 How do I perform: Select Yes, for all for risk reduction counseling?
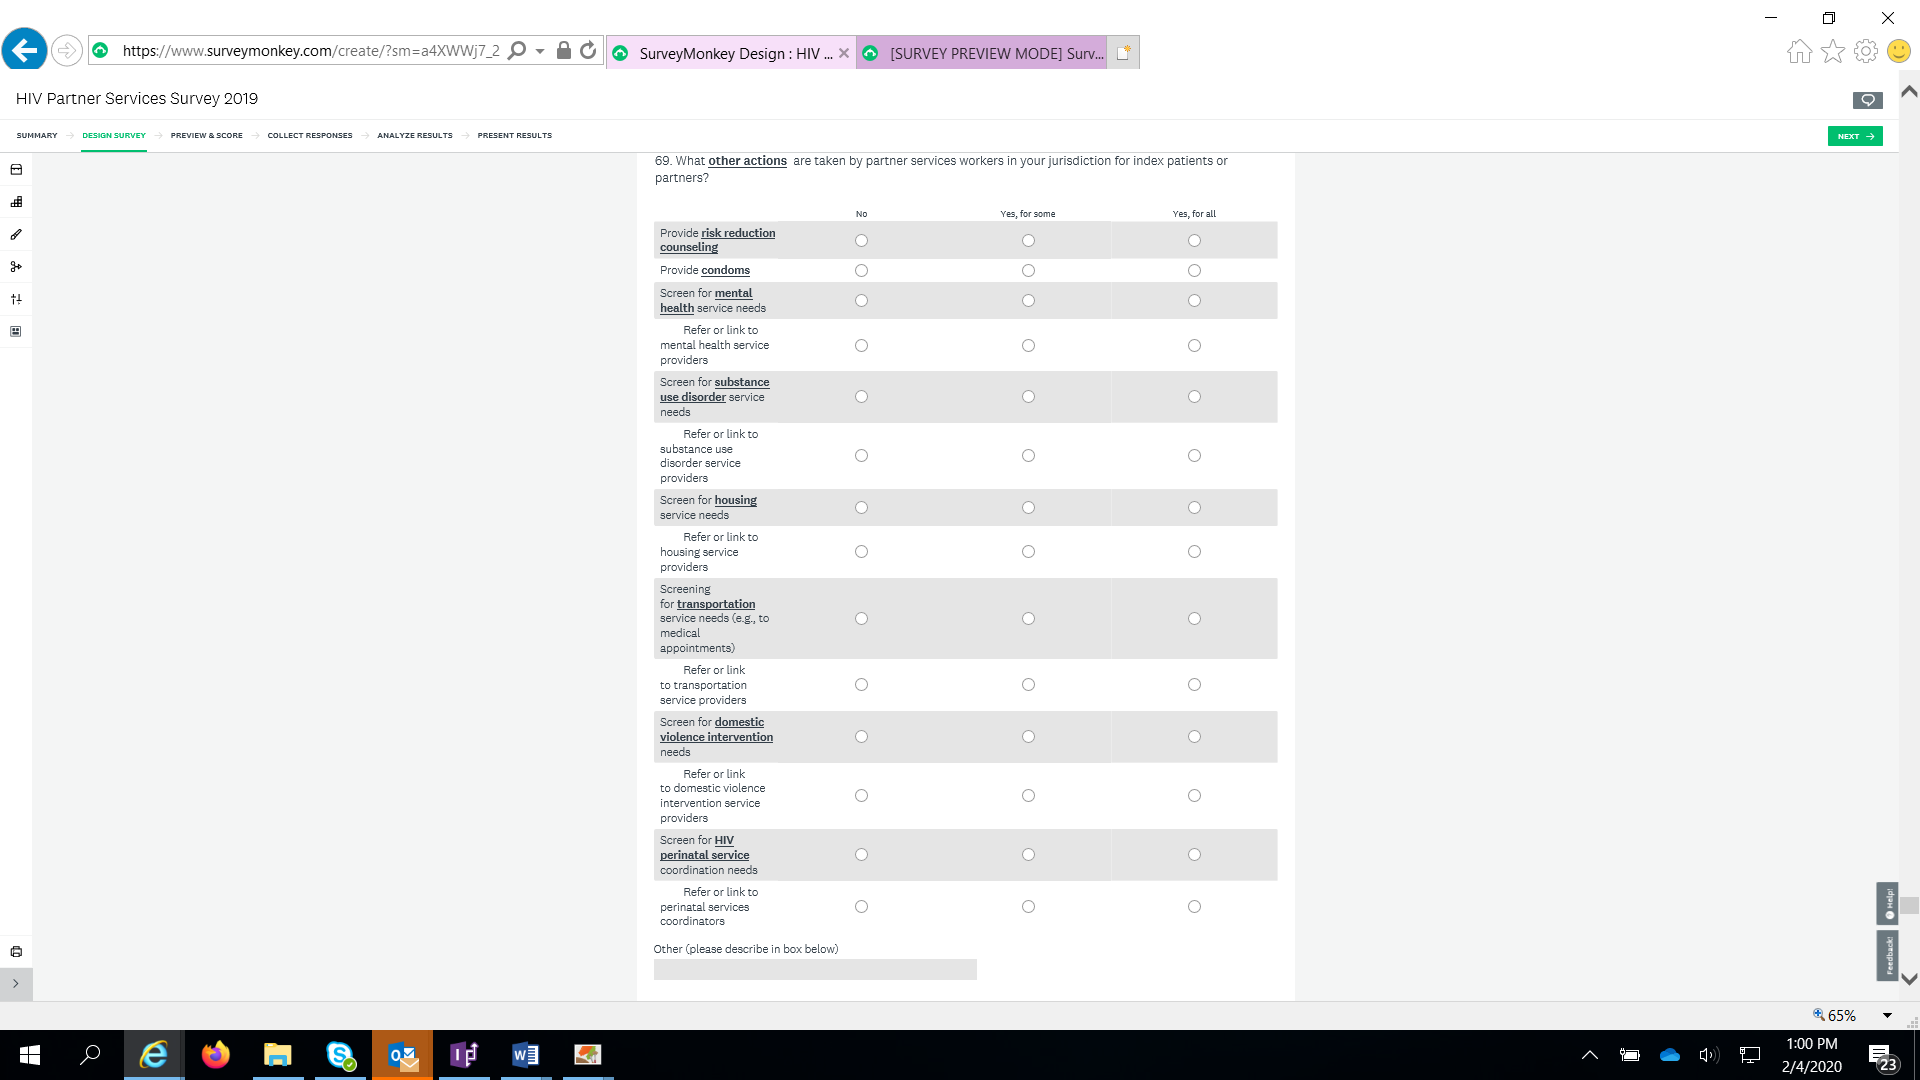1194,241
